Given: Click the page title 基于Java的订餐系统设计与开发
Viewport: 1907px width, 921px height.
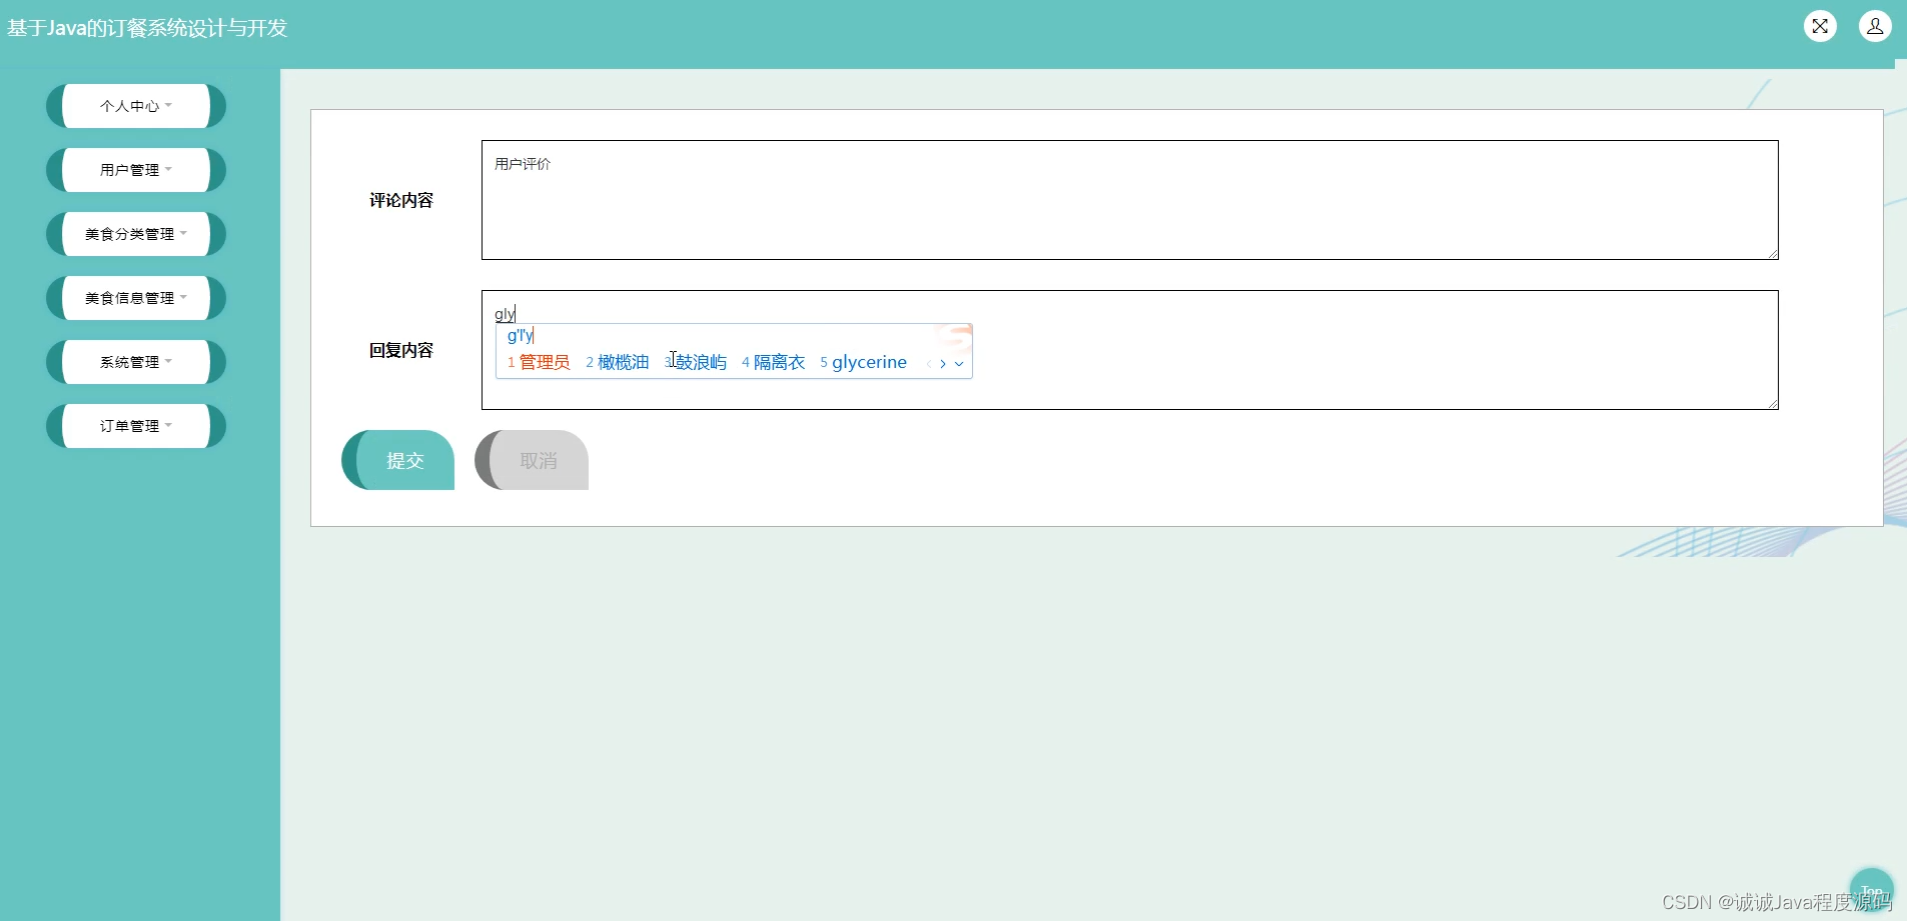Looking at the screenshot, I should point(147,28).
